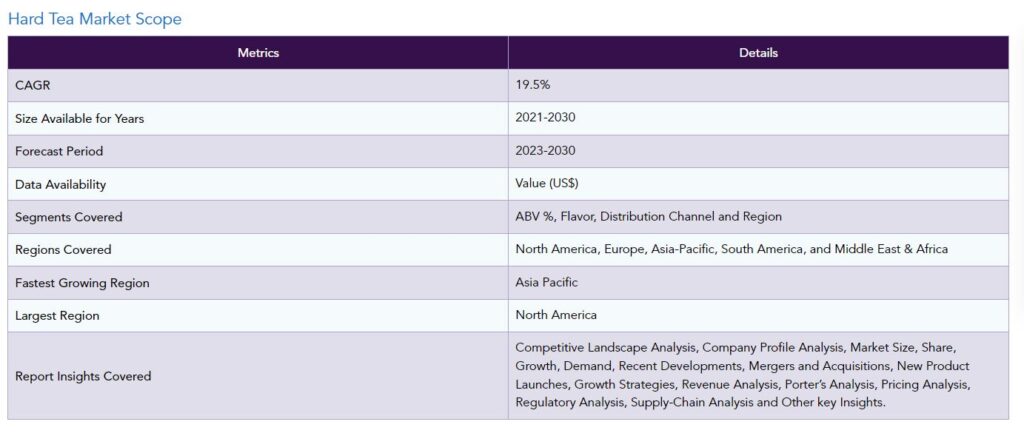Select 'Report Insights Covered' label
Image resolution: width=1024 pixels, height=433 pixels.
[x=83, y=377]
